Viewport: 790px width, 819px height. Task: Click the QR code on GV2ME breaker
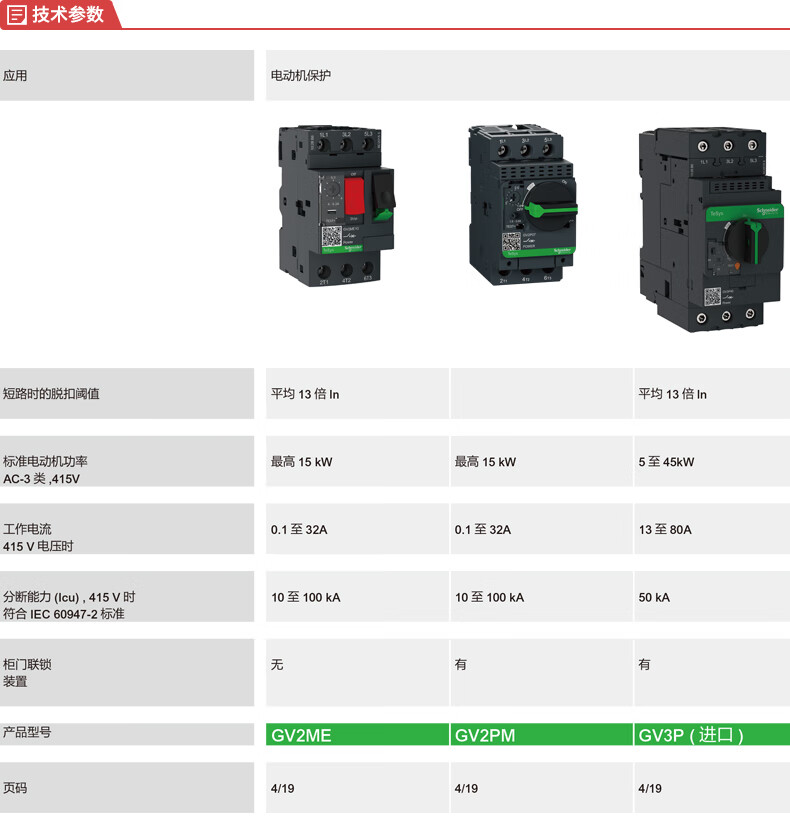tap(331, 237)
